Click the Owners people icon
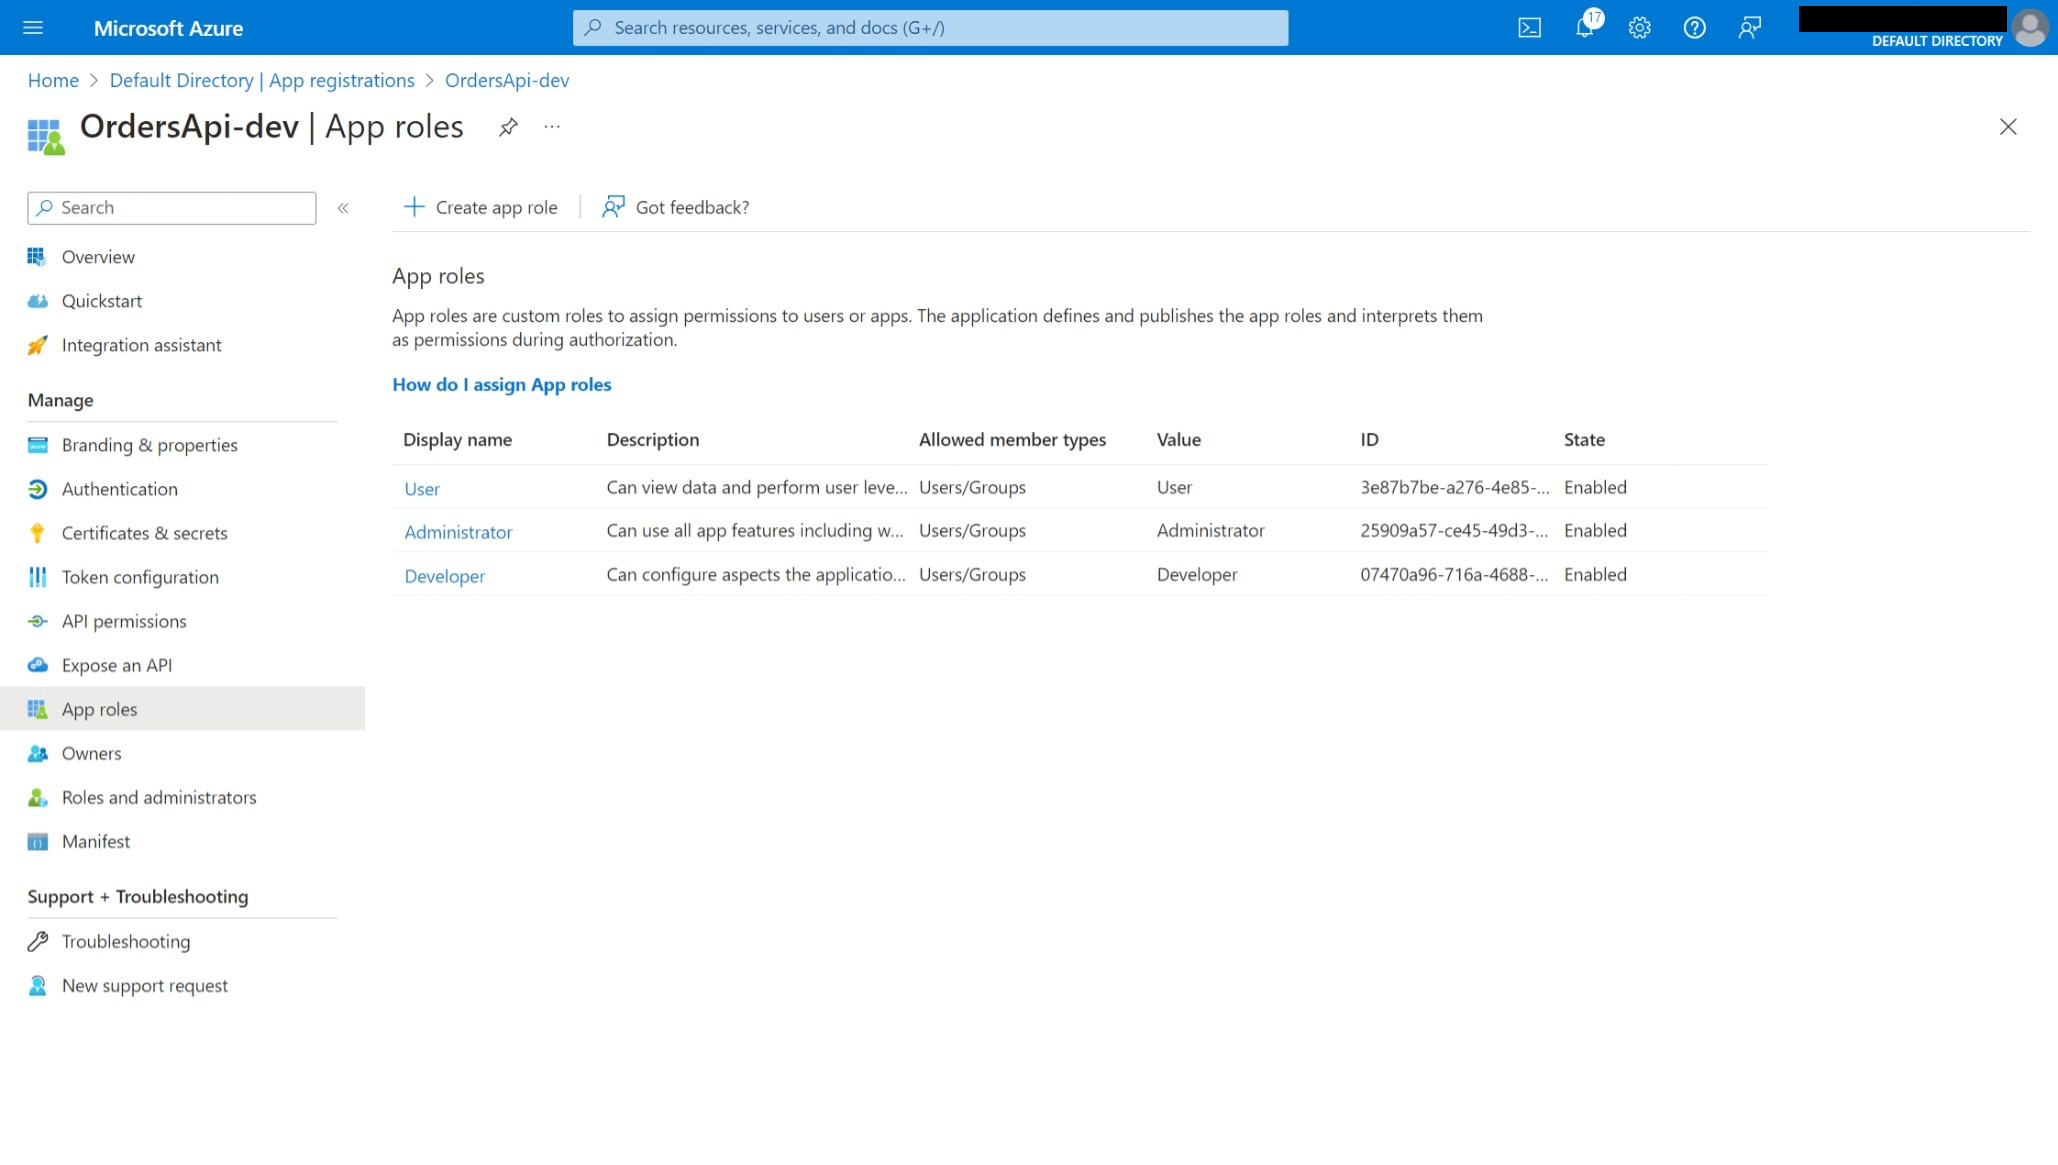Viewport: 2058px width, 1165px height. point(37,753)
